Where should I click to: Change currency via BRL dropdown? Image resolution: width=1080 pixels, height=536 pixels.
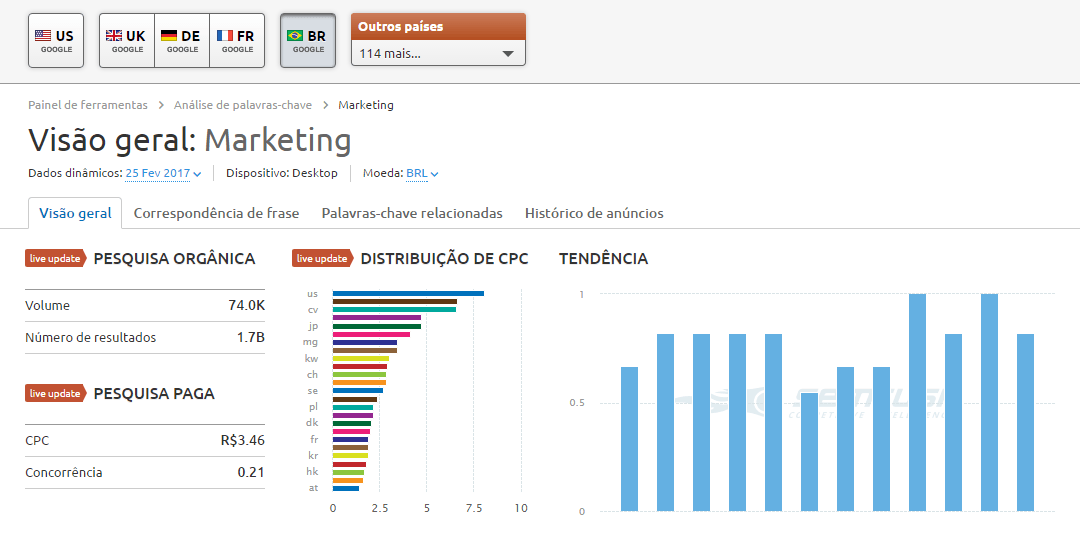422,174
